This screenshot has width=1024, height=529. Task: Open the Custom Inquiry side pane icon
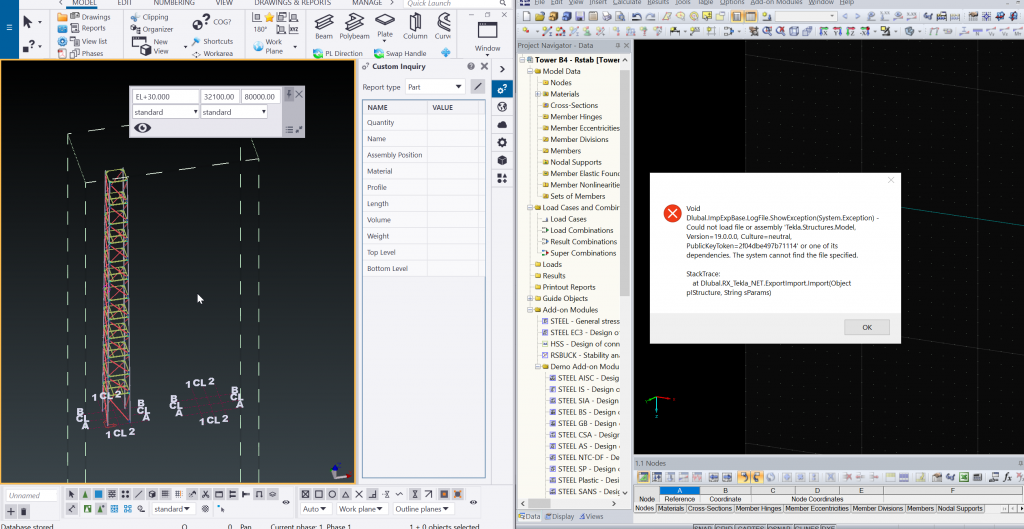[x=502, y=89]
